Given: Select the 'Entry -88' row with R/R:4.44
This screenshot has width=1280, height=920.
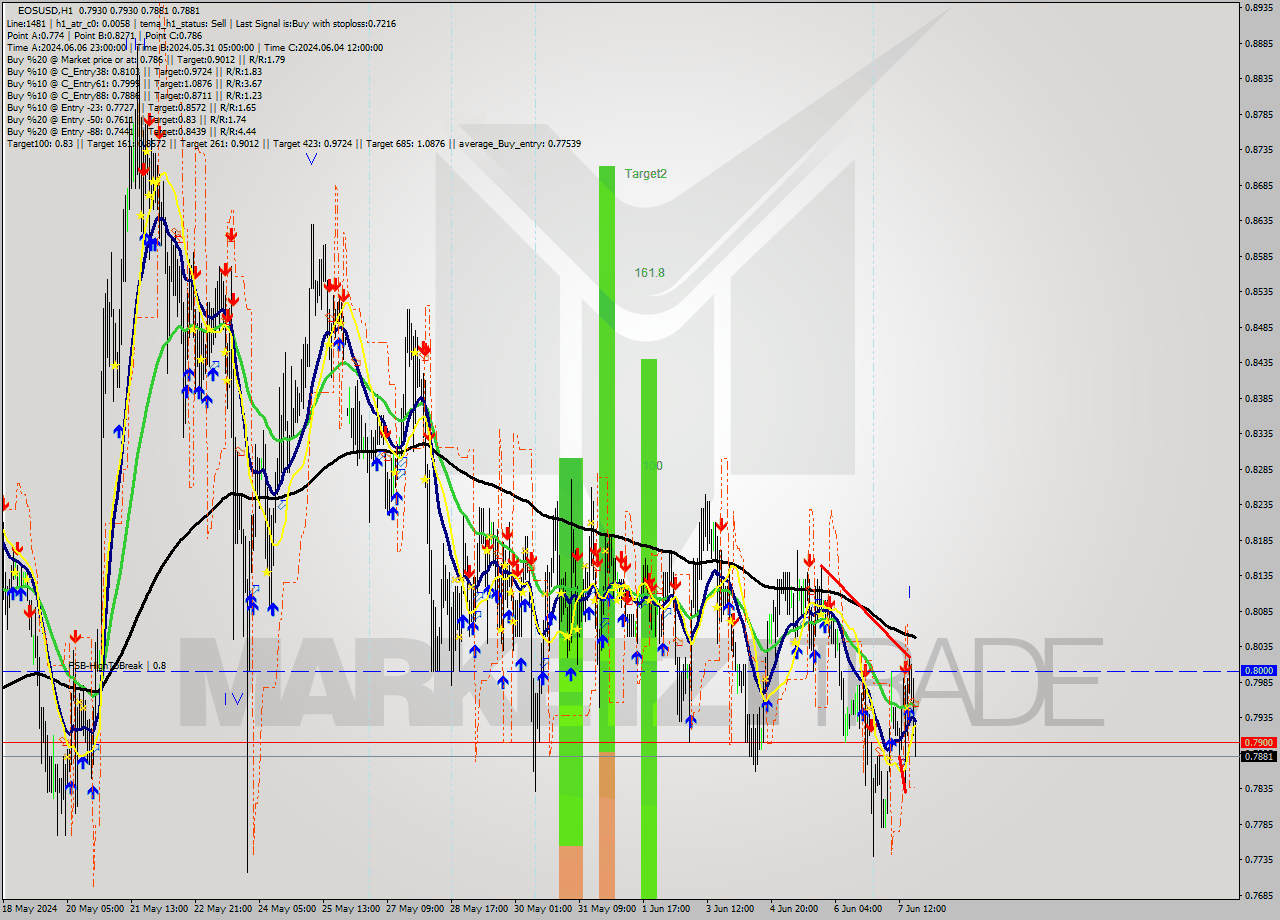Looking at the screenshot, I should click(x=131, y=131).
